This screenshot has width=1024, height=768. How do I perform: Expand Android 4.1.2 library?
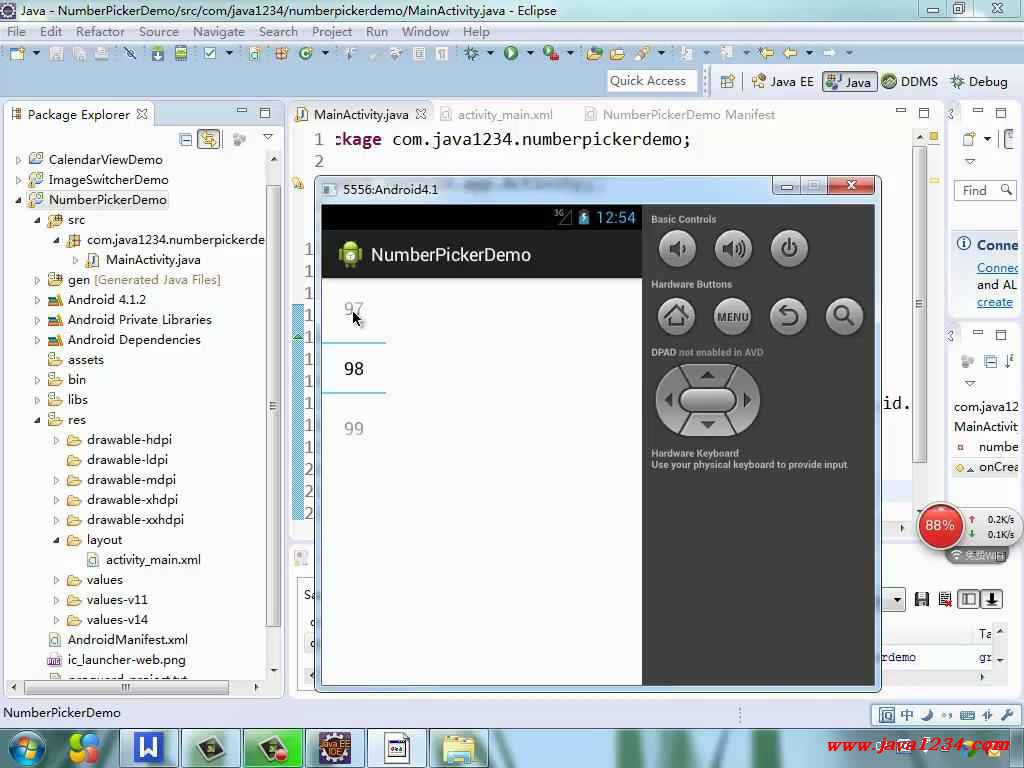tap(37, 300)
